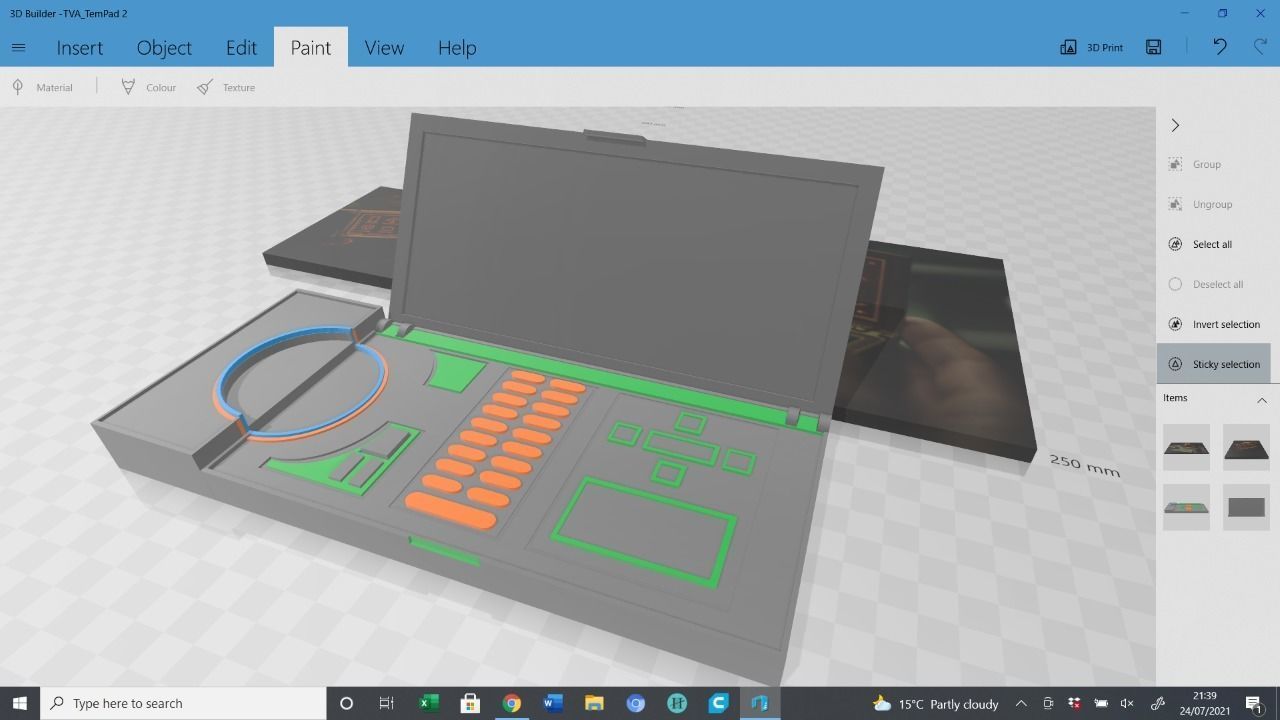1280x720 pixels.
Task: Open Google Chrome from the taskbar
Action: [511, 703]
